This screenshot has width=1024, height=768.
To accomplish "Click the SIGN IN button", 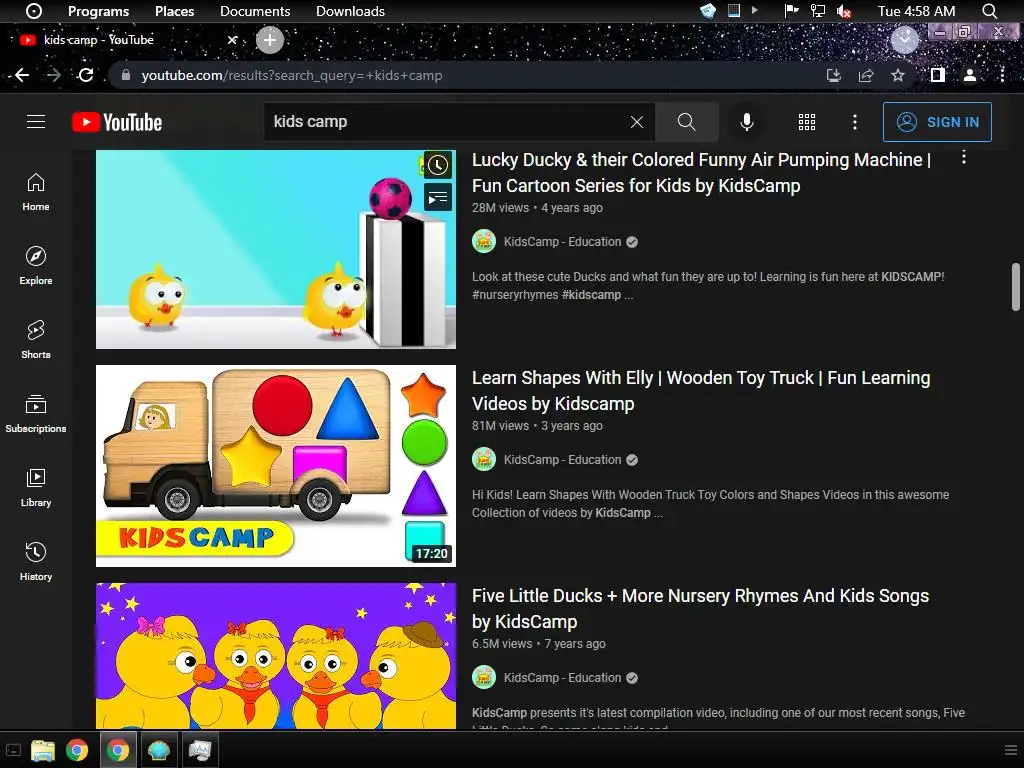I will (937, 122).
